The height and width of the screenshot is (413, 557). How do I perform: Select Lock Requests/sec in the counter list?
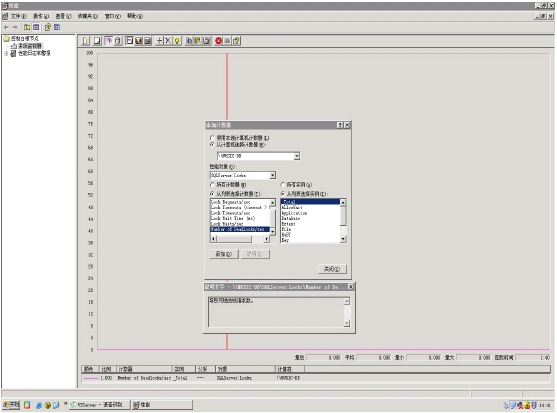point(239,202)
